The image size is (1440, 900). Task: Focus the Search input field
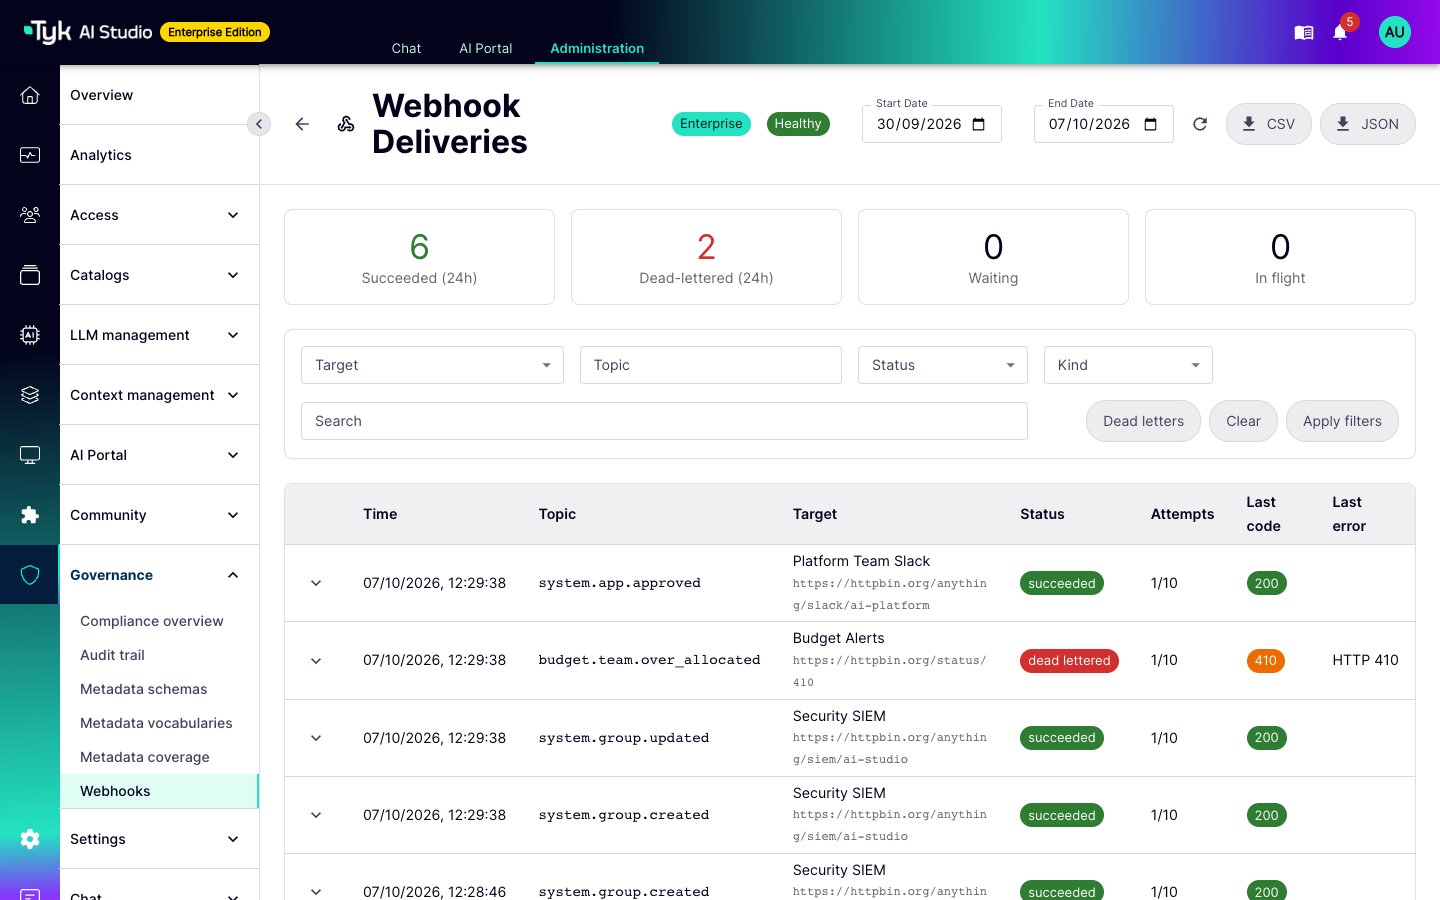[664, 421]
